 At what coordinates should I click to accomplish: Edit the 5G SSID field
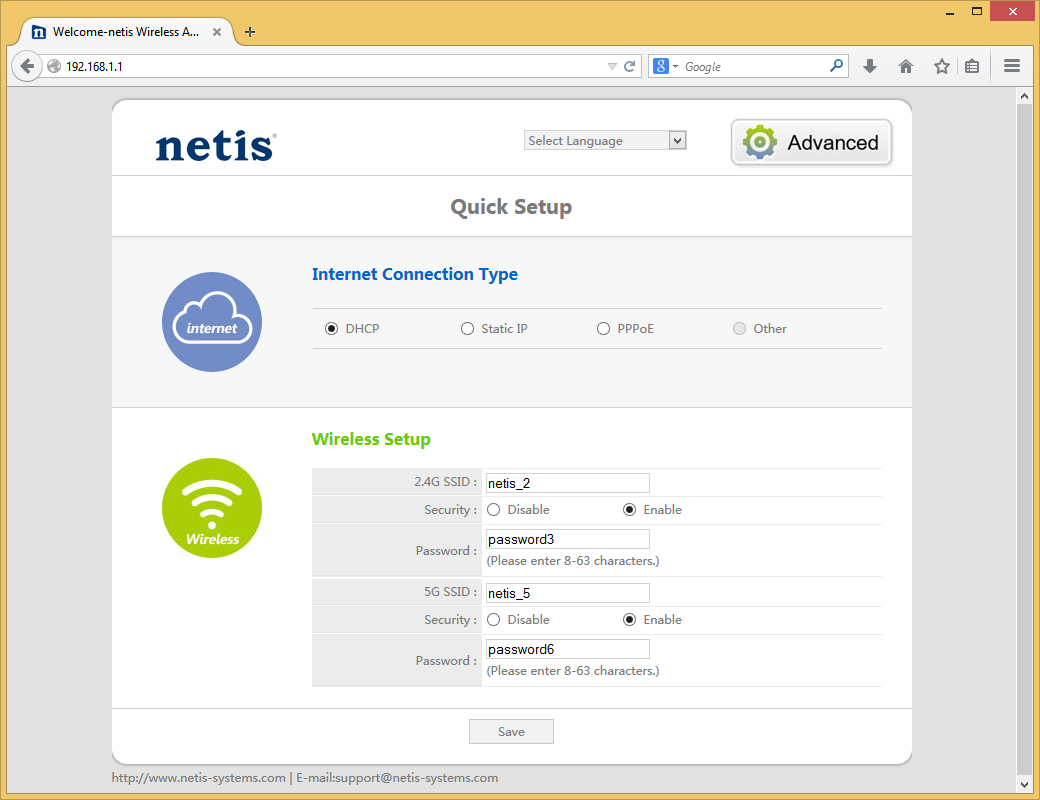click(568, 593)
